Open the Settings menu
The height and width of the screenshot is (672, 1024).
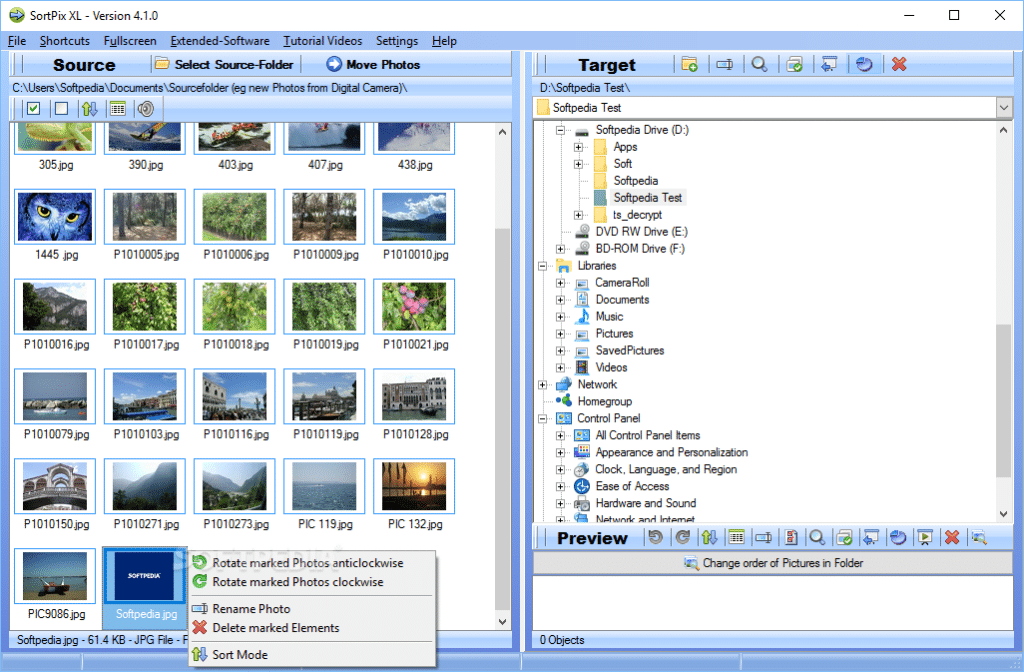(x=396, y=40)
